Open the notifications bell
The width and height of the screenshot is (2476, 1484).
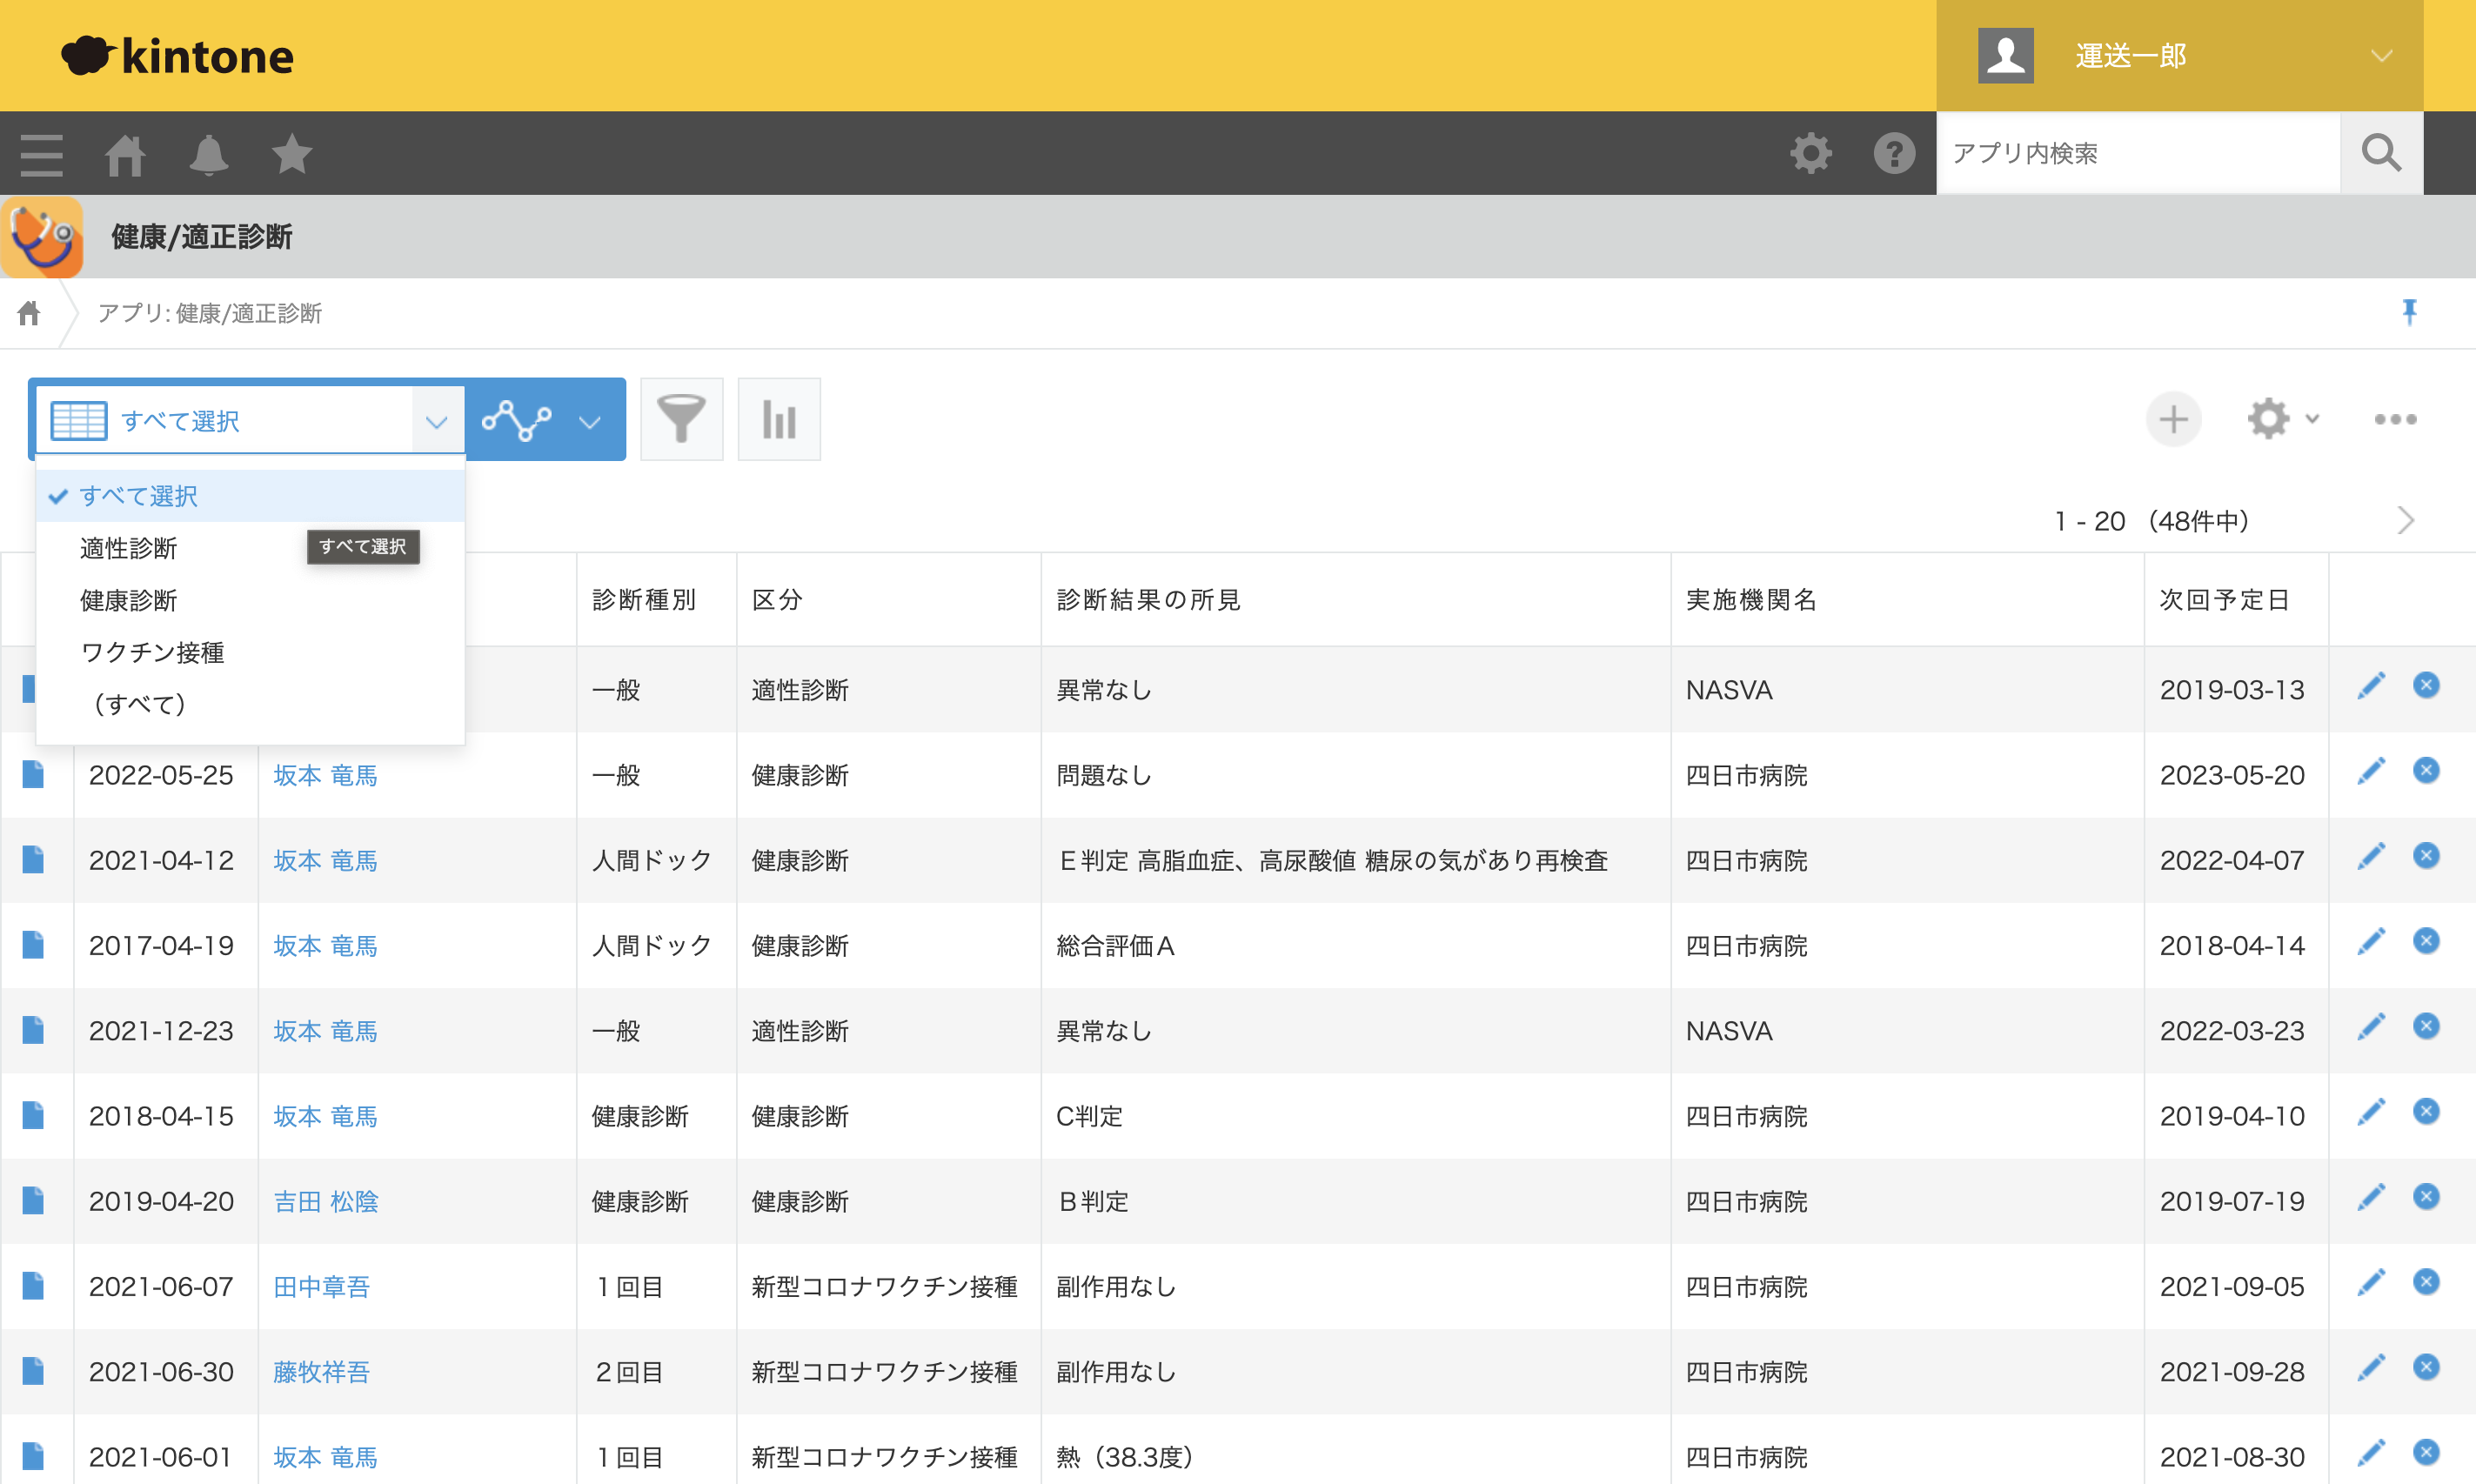(208, 154)
